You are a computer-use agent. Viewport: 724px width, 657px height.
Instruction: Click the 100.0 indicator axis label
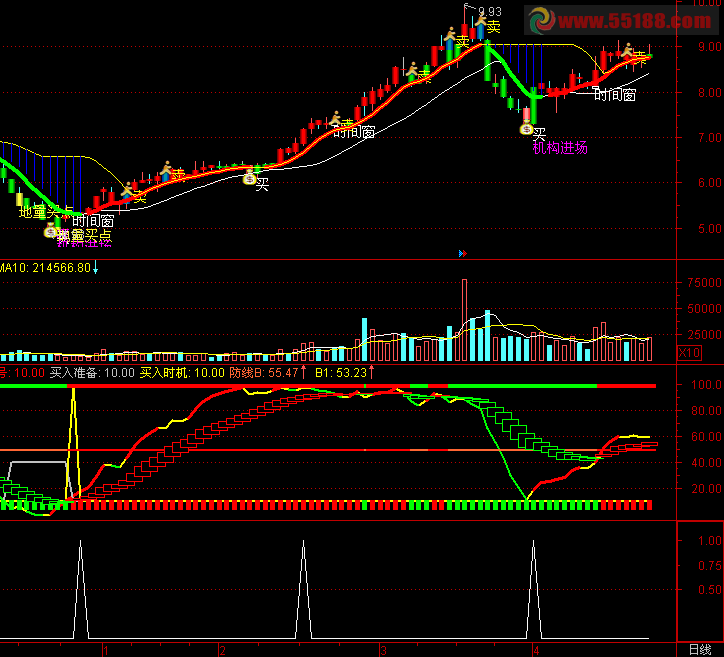coord(706,385)
